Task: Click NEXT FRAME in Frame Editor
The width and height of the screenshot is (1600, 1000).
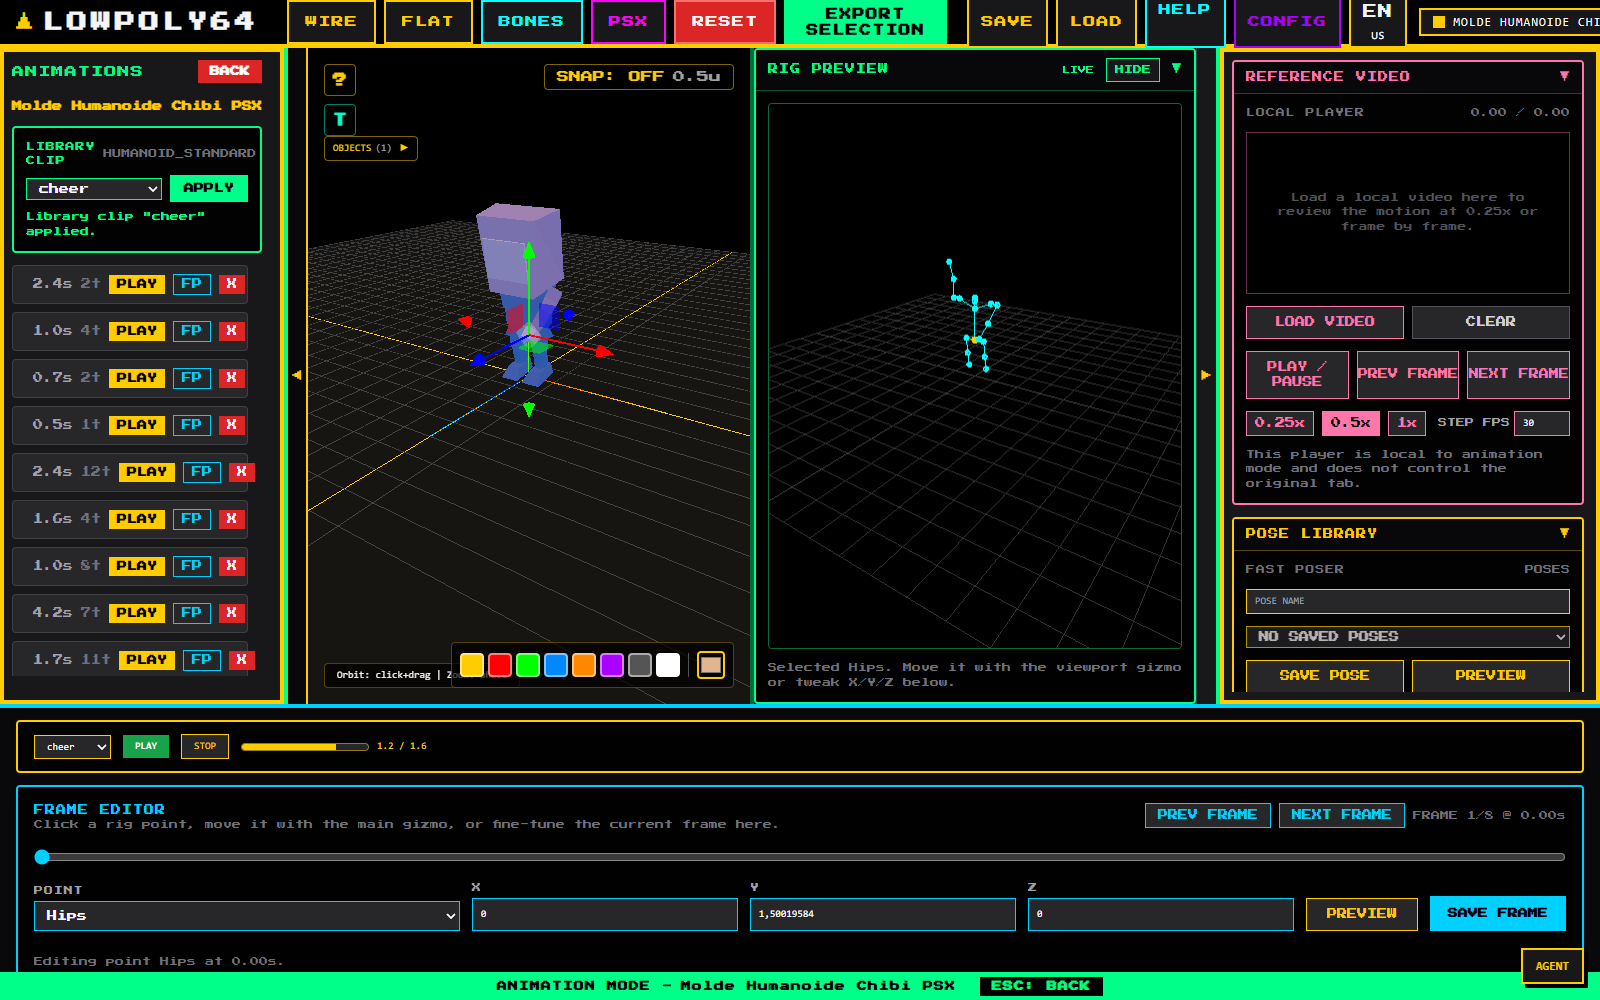Action: 1341,815
